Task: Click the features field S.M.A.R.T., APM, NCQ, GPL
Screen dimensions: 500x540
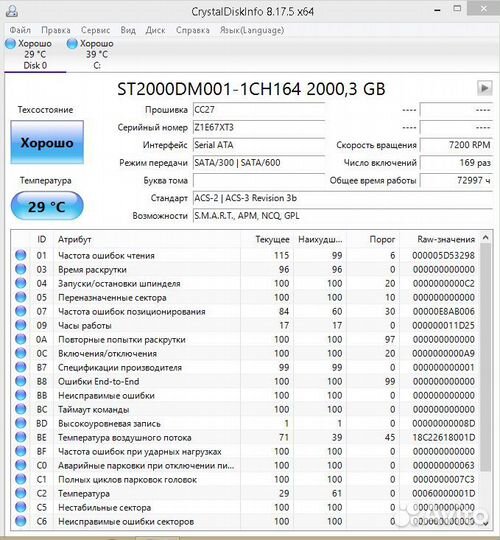Action: click(x=342, y=216)
